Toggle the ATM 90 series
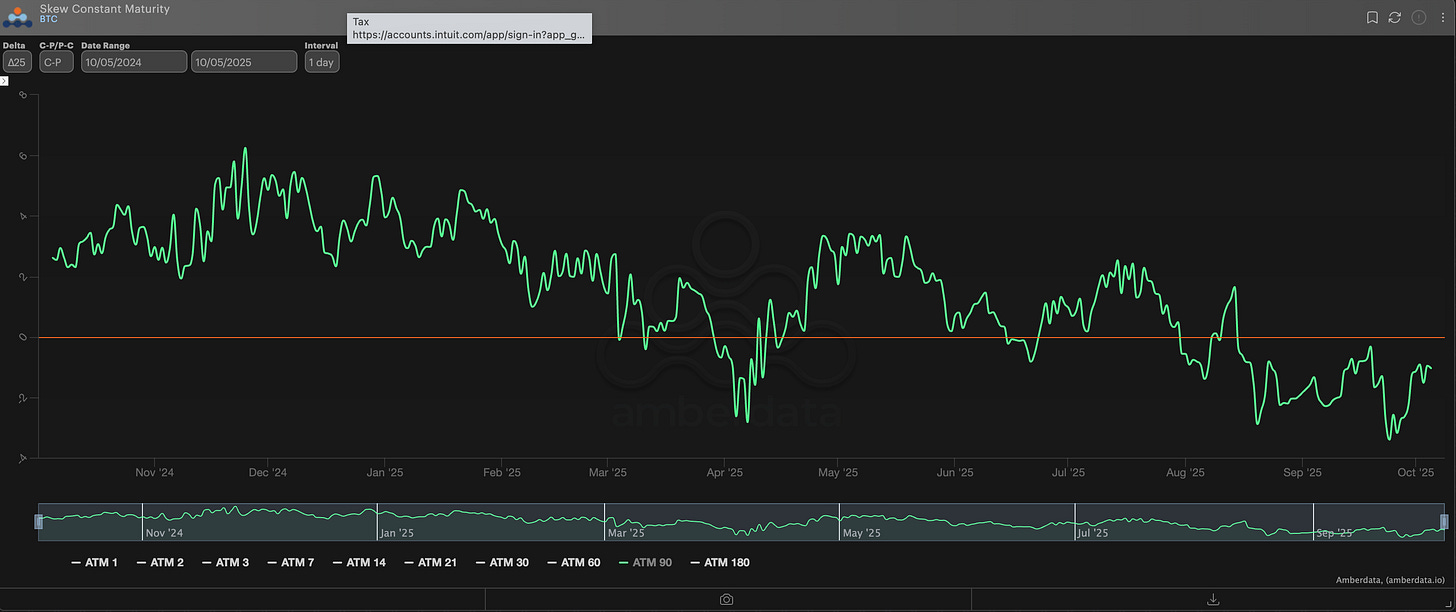1456x612 pixels. (645, 563)
